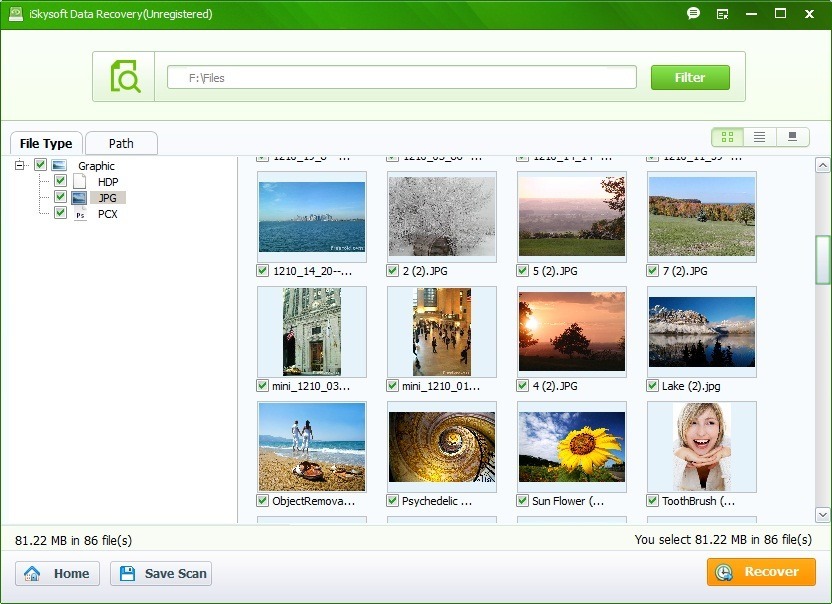This screenshot has height=604, width=832.
Task: Open the feedback chat icon in titlebar
Action: point(692,14)
